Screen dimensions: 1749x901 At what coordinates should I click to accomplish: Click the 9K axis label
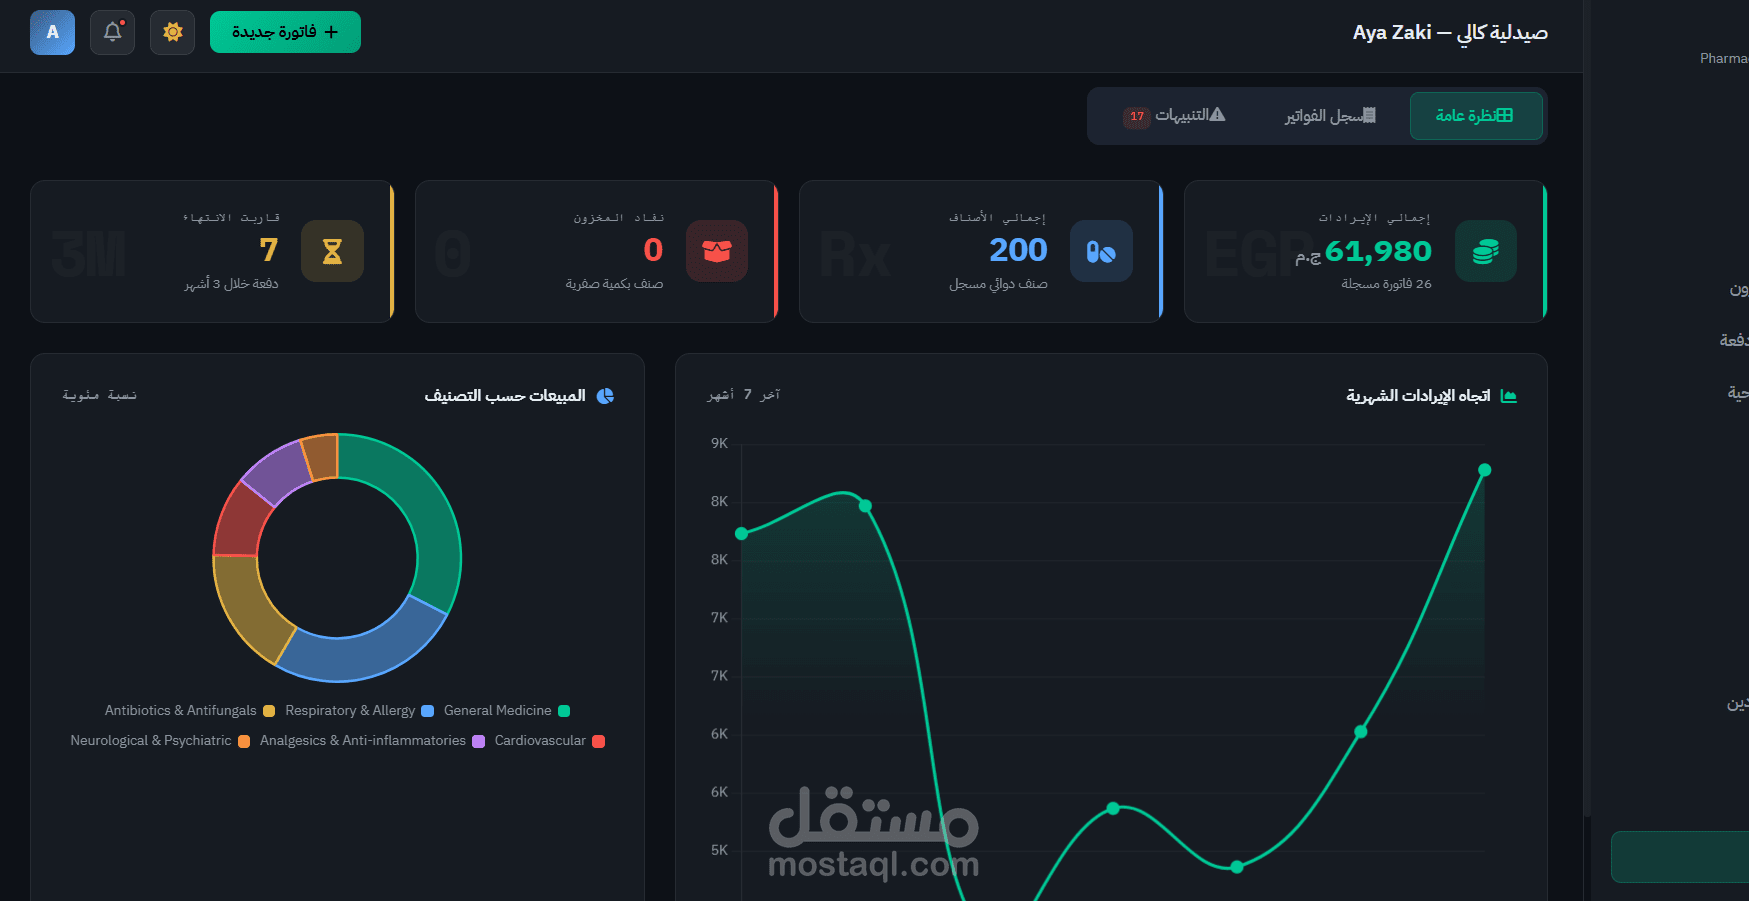click(x=719, y=443)
